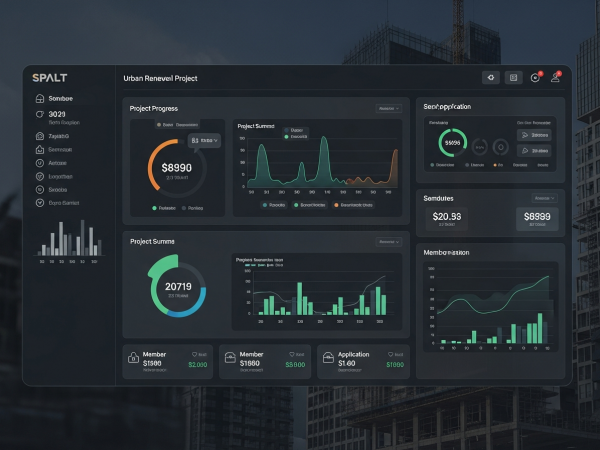Viewport: 600px width, 450px height.
Task: Open the user profile icon
Action: (555, 77)
